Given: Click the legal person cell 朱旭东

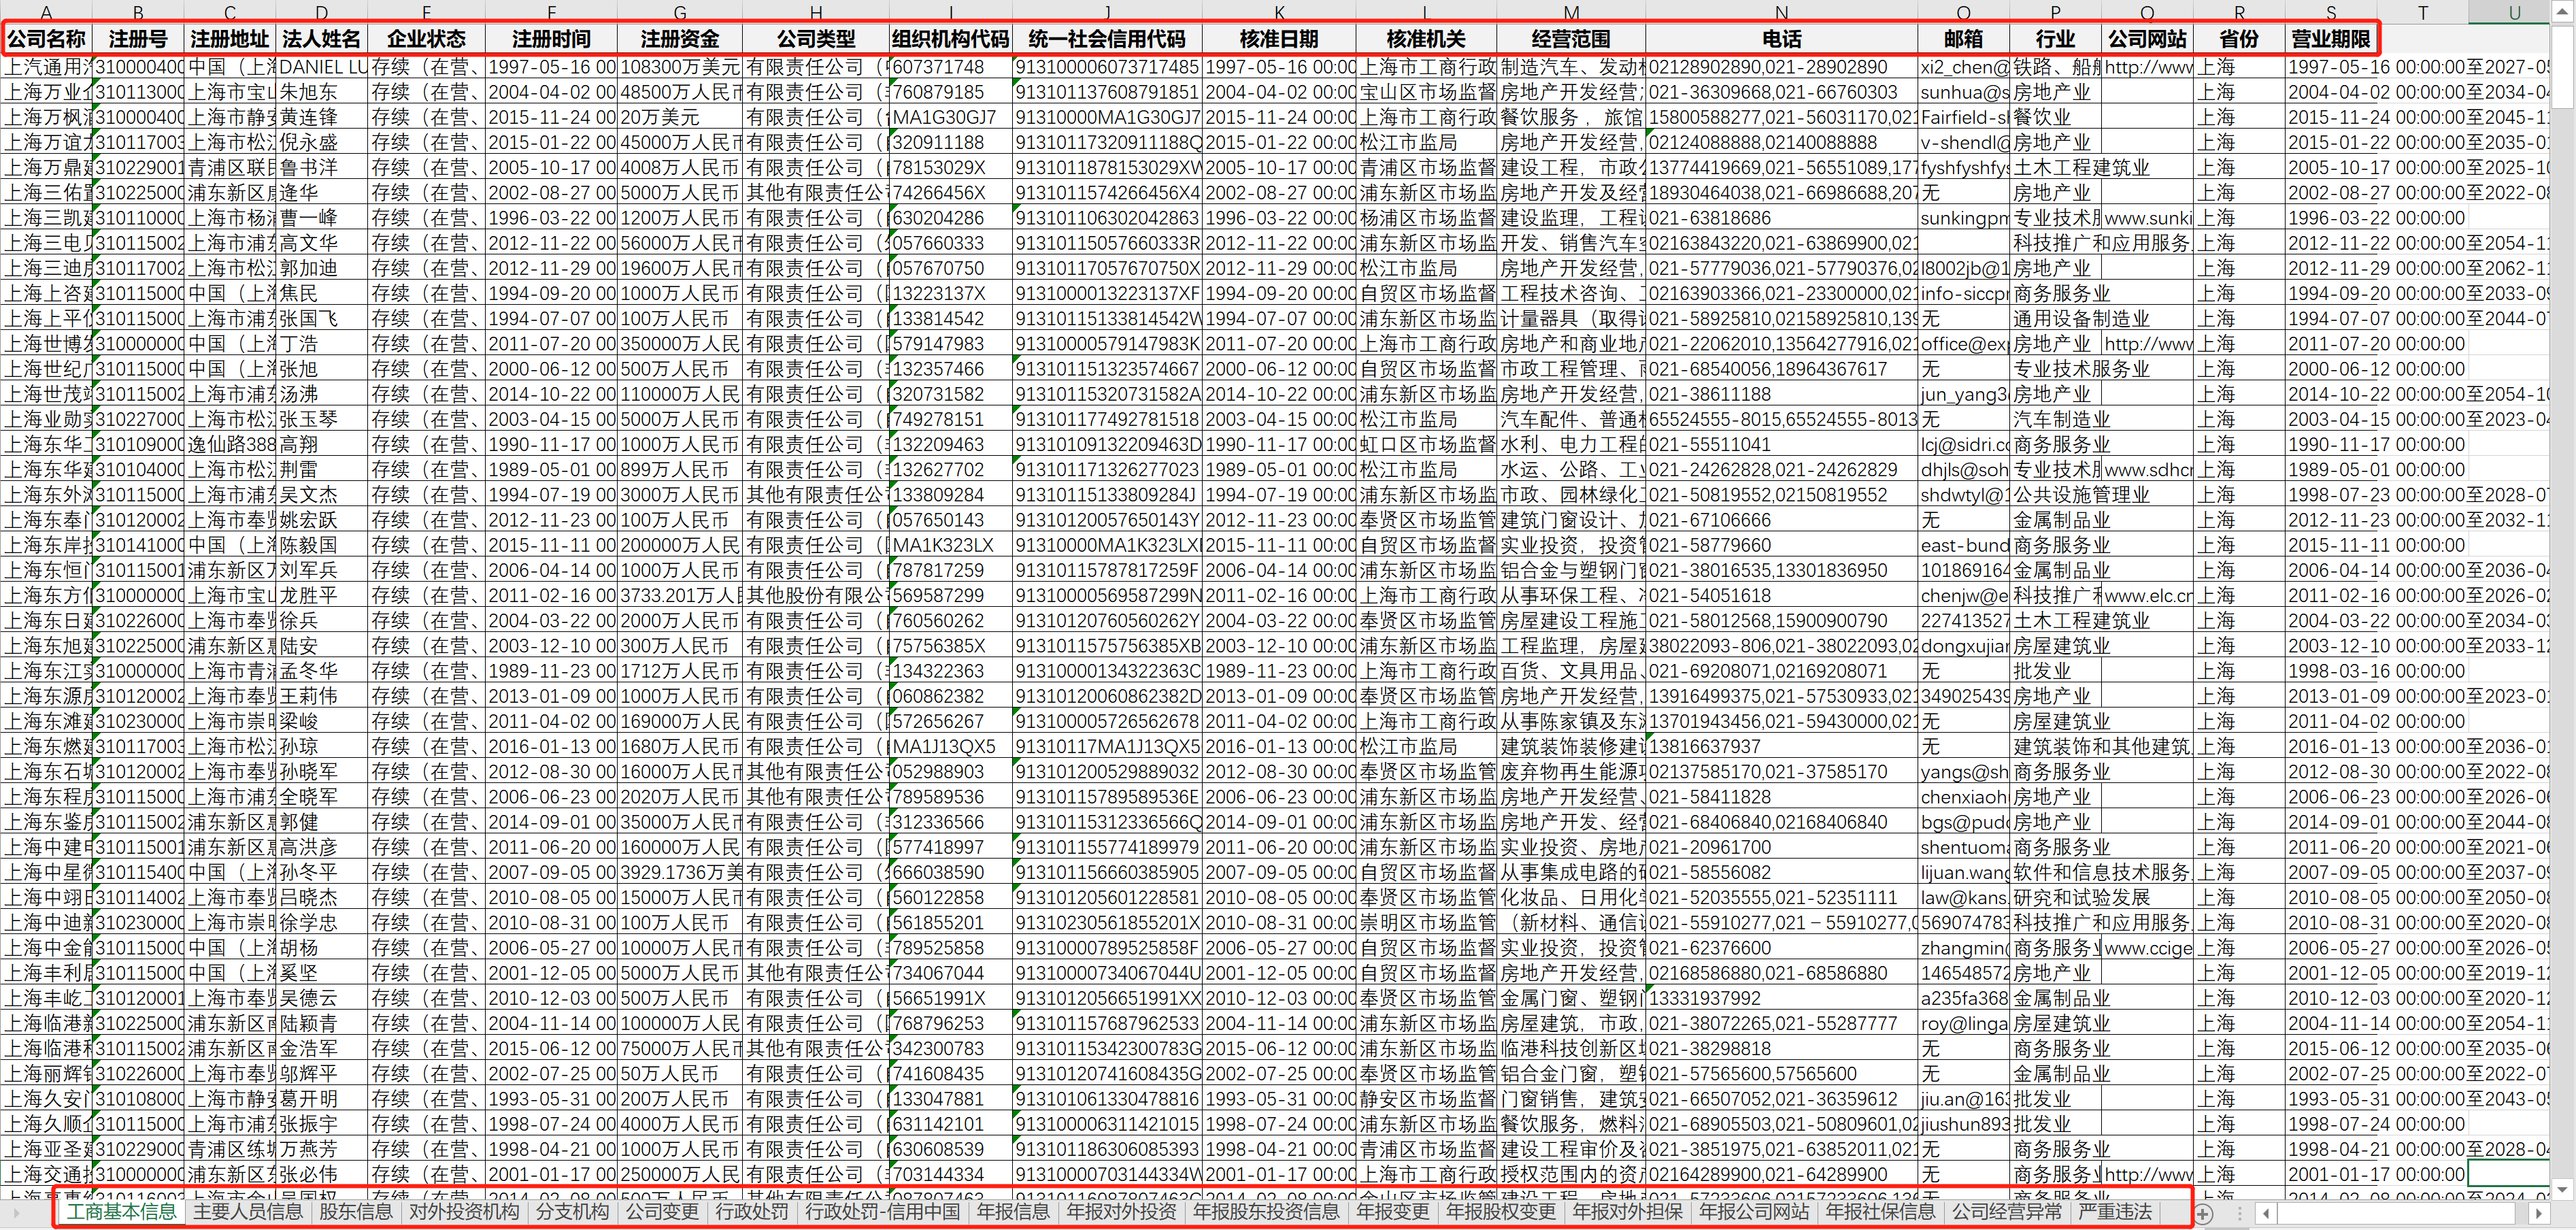Looking at the screenshot, I should pyautogui.click(x=321, y=92).
